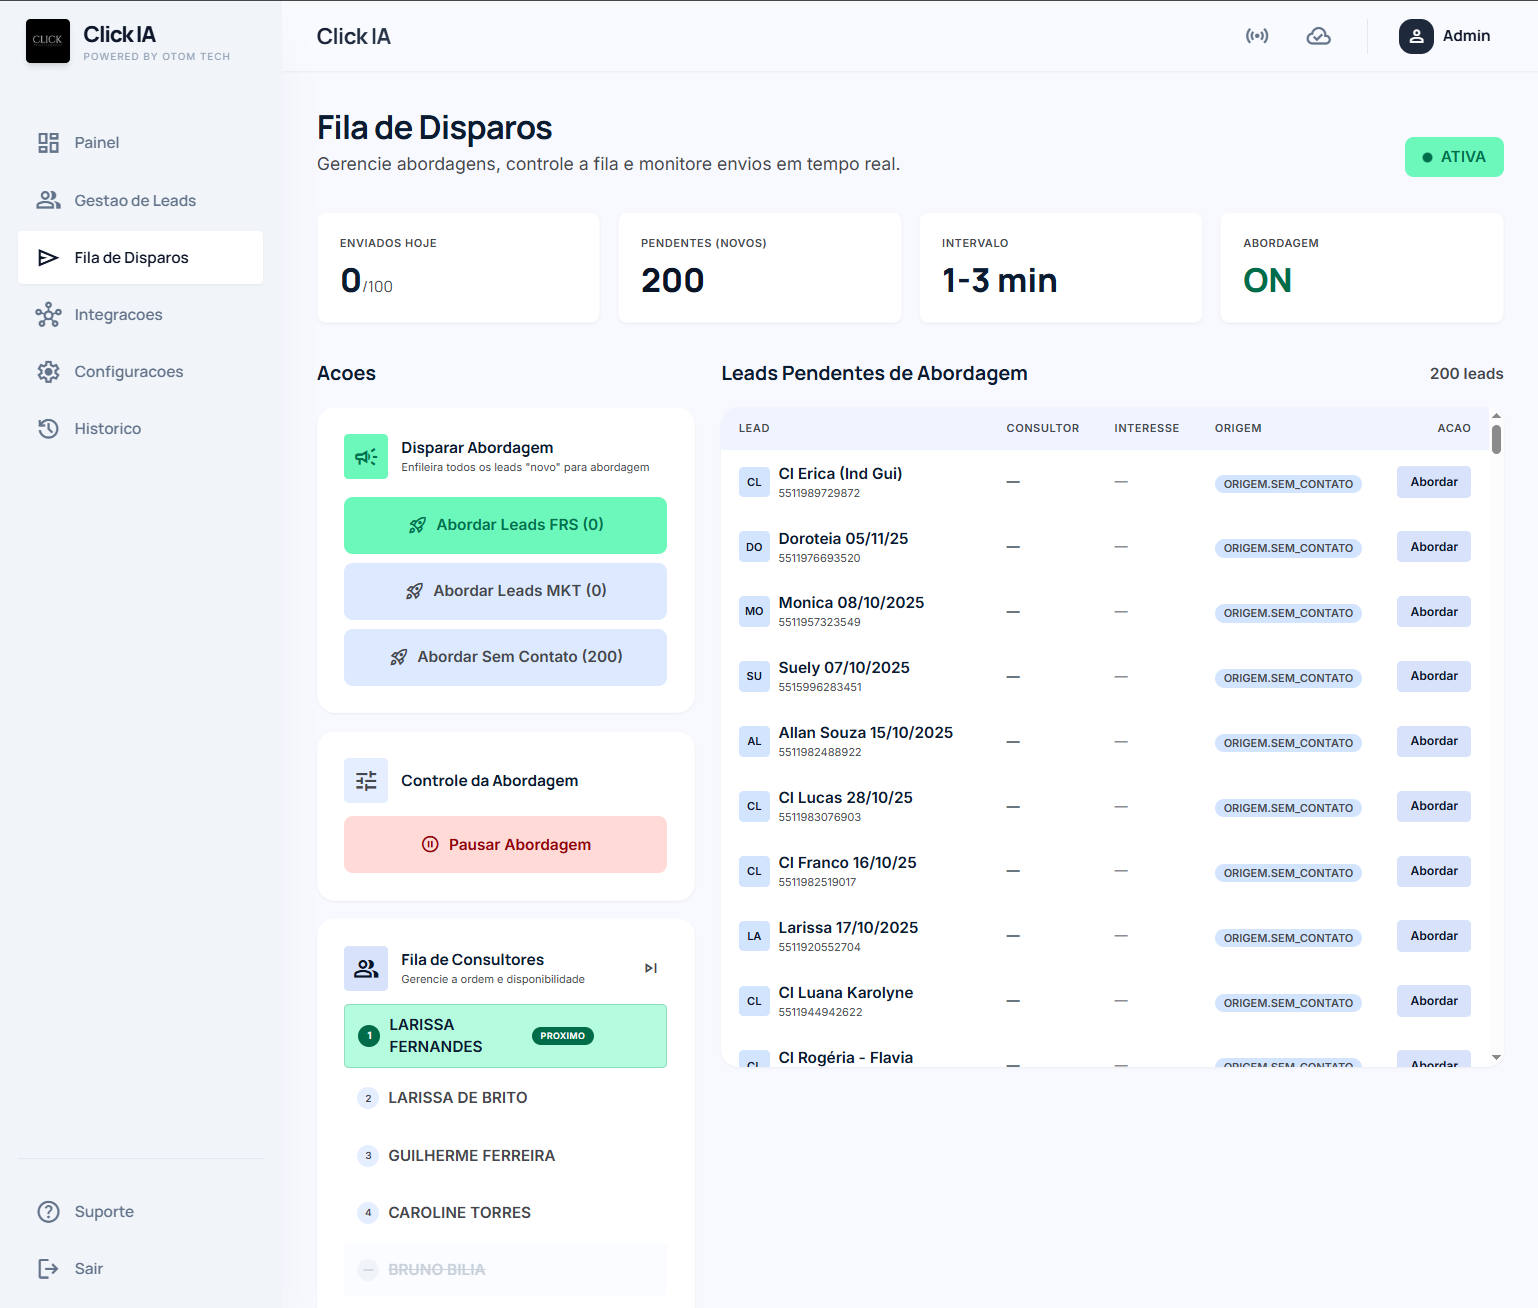
Task: Click the skip-to-next icon beside Fila de Consultores
Action: (x=651, y=967)
